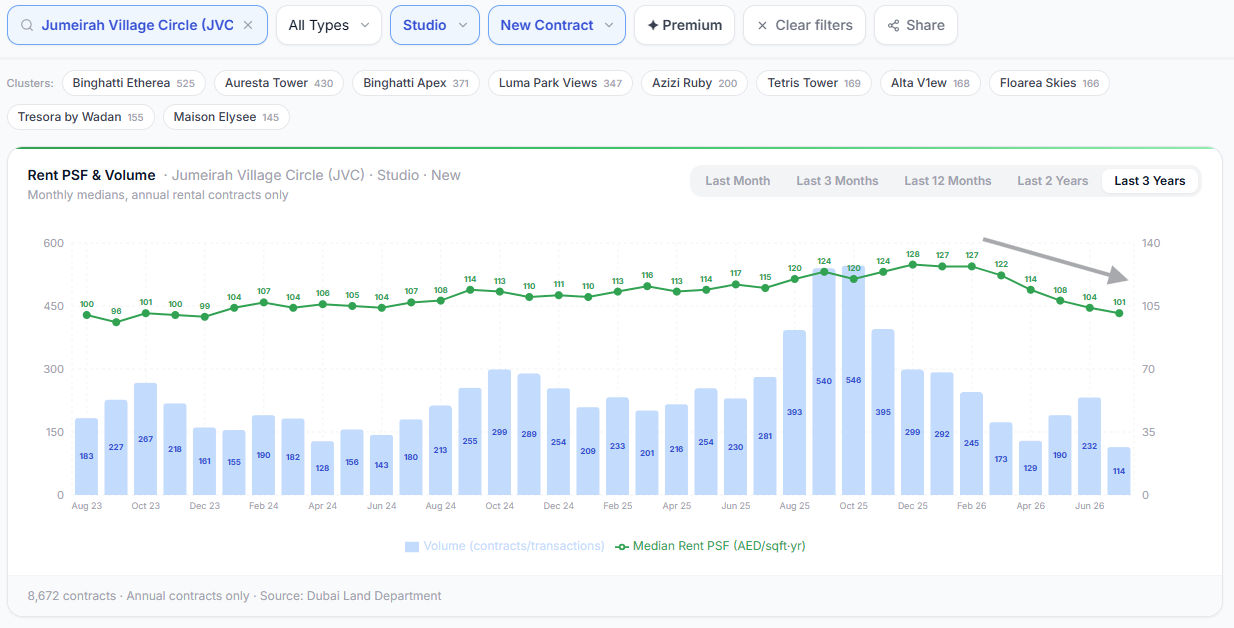Click the search magnifier icon
Image resolution: width=1234 pixels, height=628 pixels.
pos(27,25)
